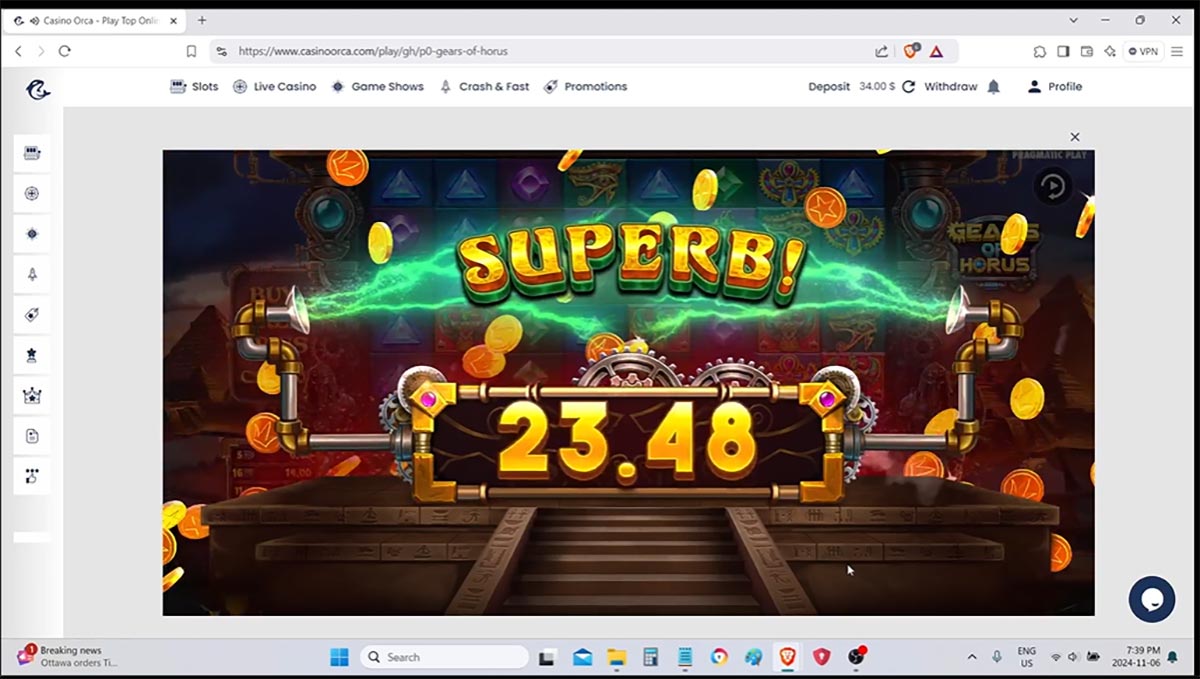Open the Brave Shields lion icon
1200x679 pixels.
coord(911,51)
